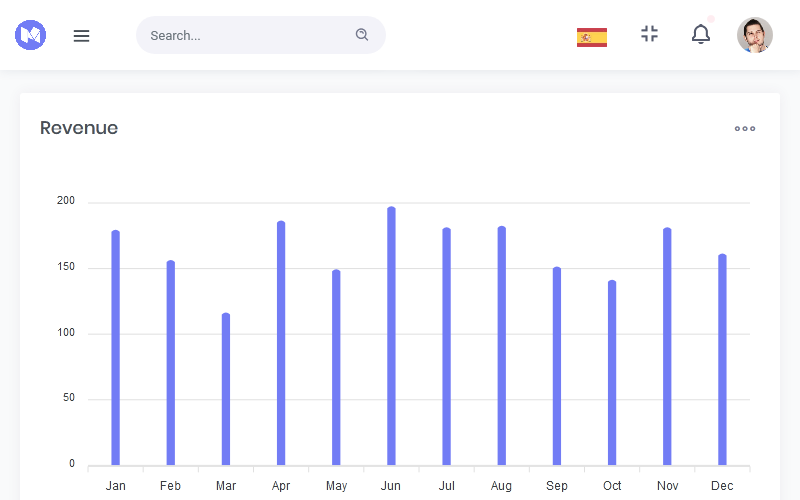Open the Revenue card three-dot options

point(745,129)
